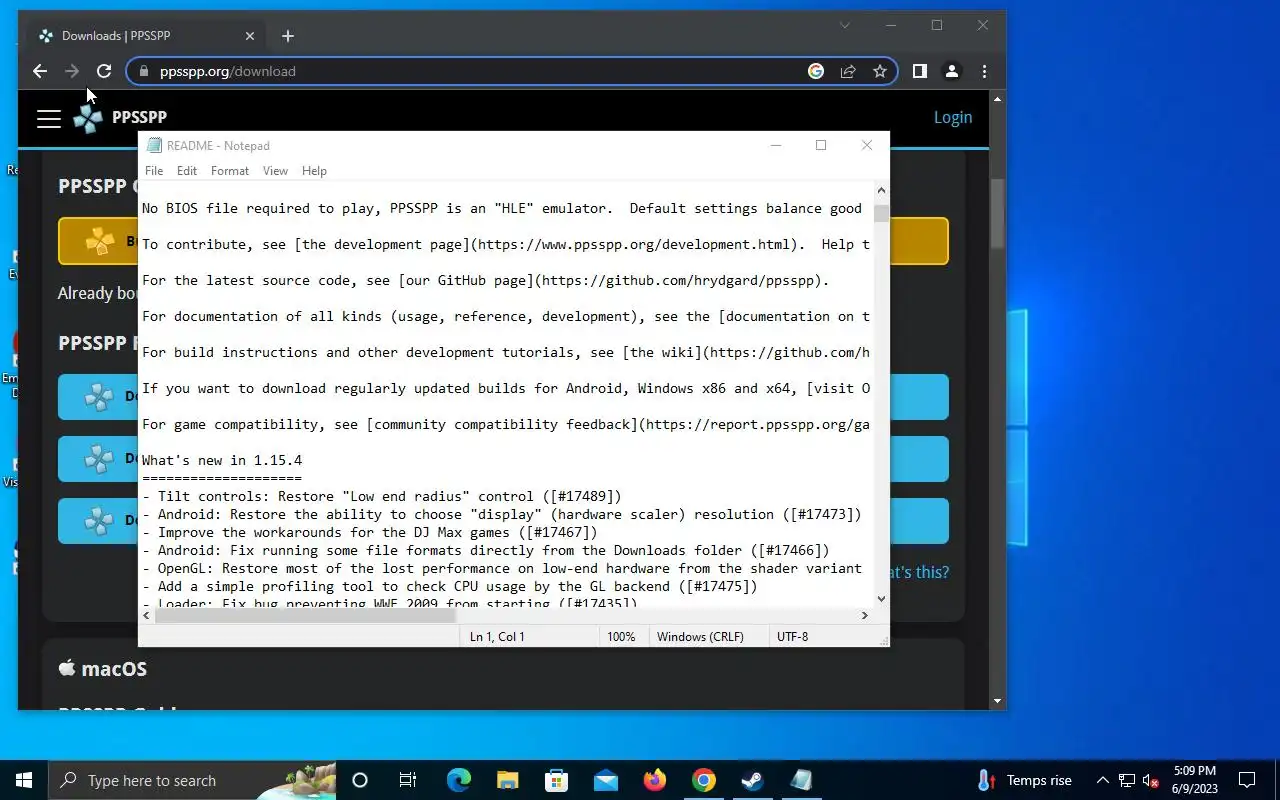Open Notepad View menu
The width and height of the screenshot is (1280, 800).
pos(275,171)
